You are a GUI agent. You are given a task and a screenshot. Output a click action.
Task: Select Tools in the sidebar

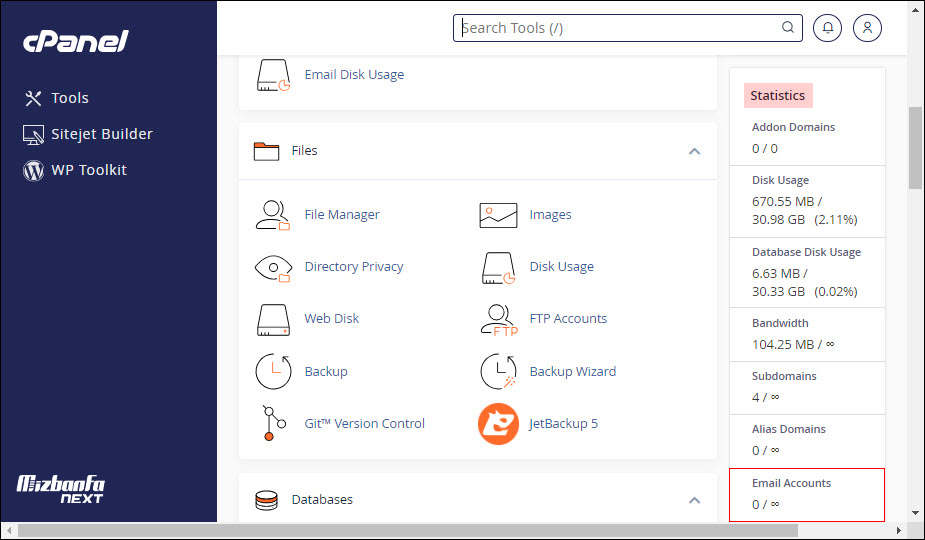(x=70, y=98)
